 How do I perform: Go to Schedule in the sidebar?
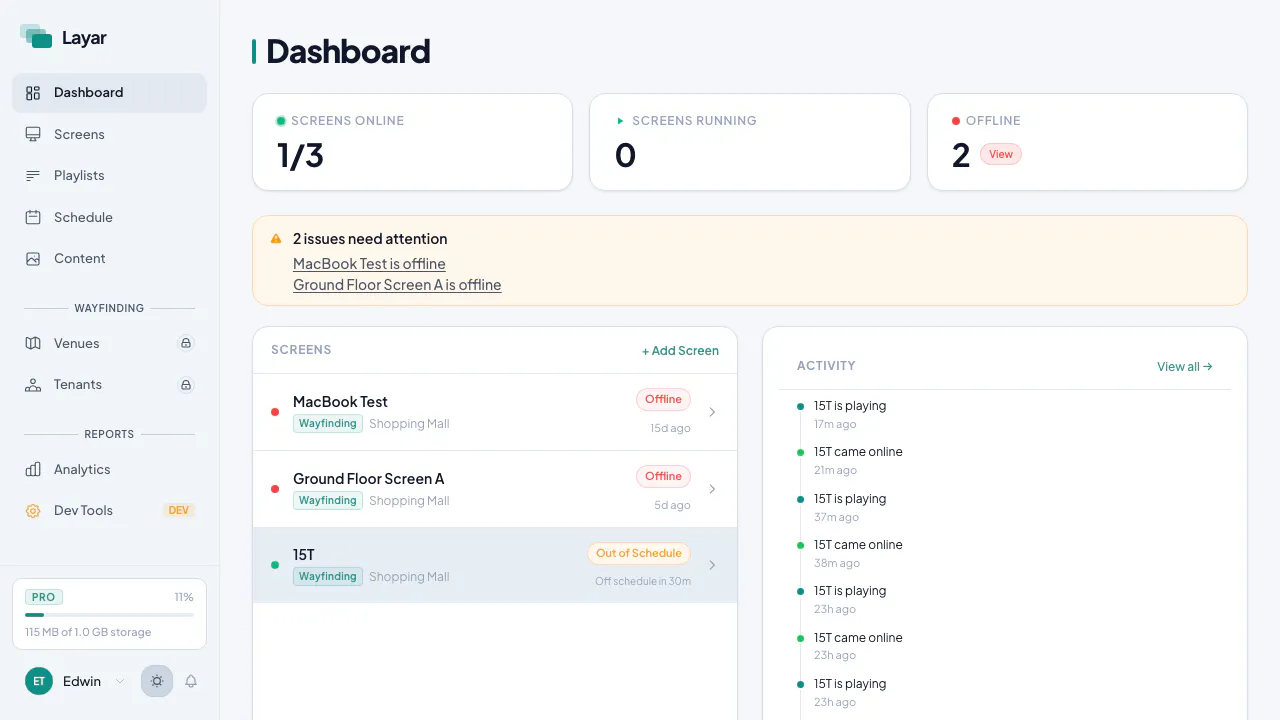pos(109,217)
